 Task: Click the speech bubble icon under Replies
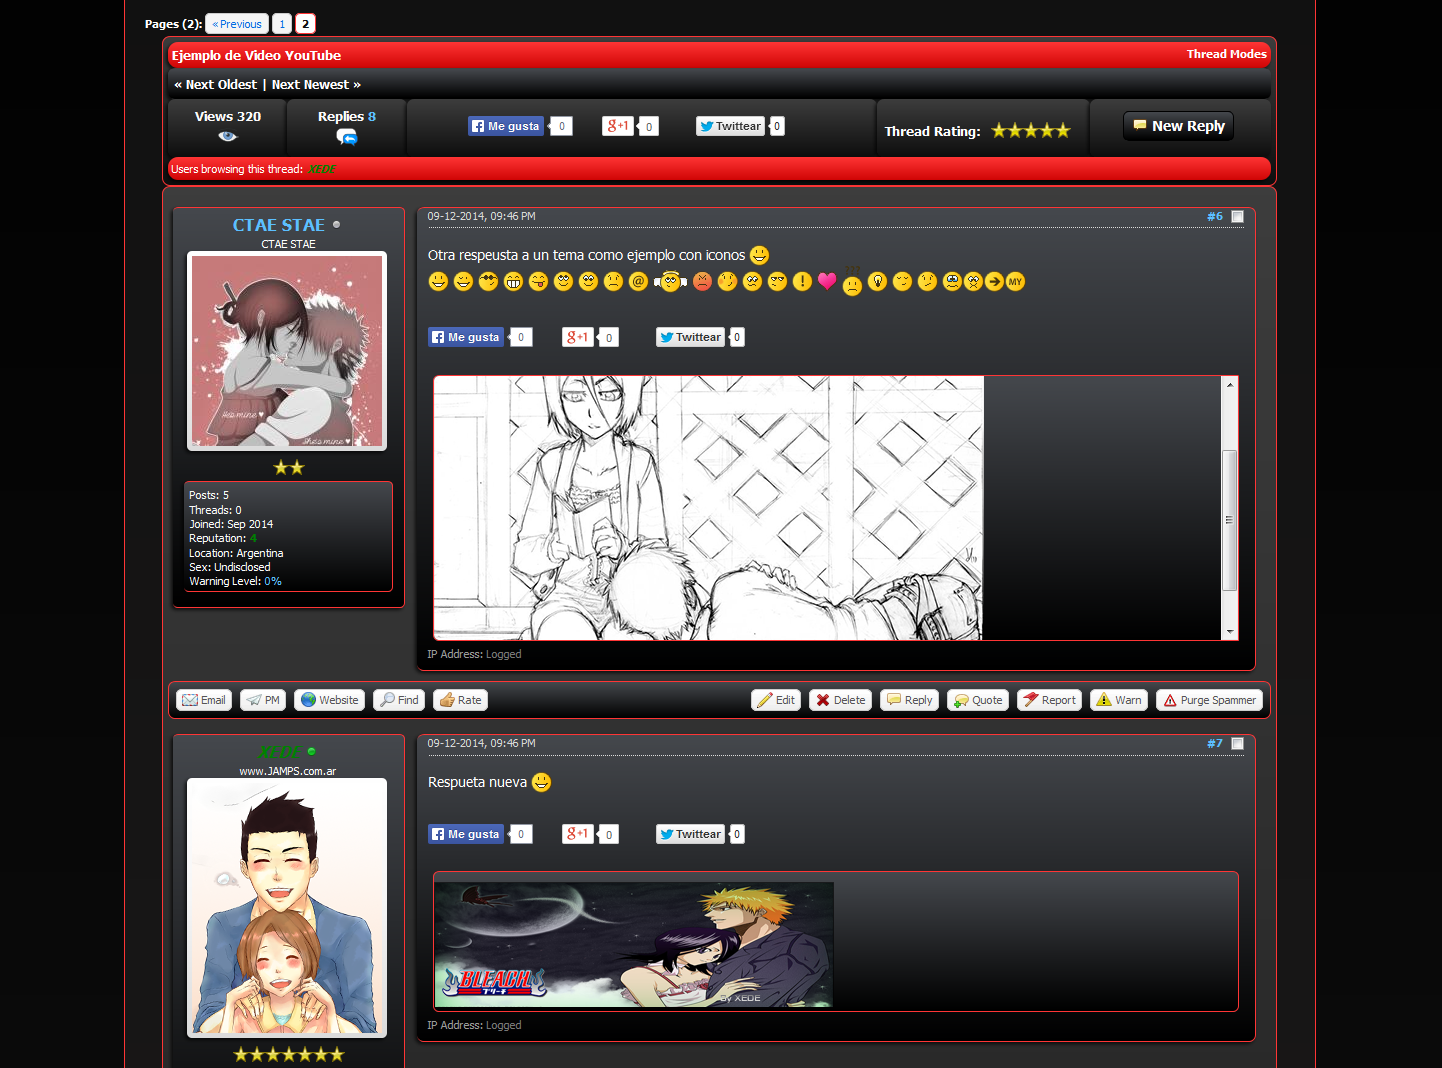click(x=347, y=136)
